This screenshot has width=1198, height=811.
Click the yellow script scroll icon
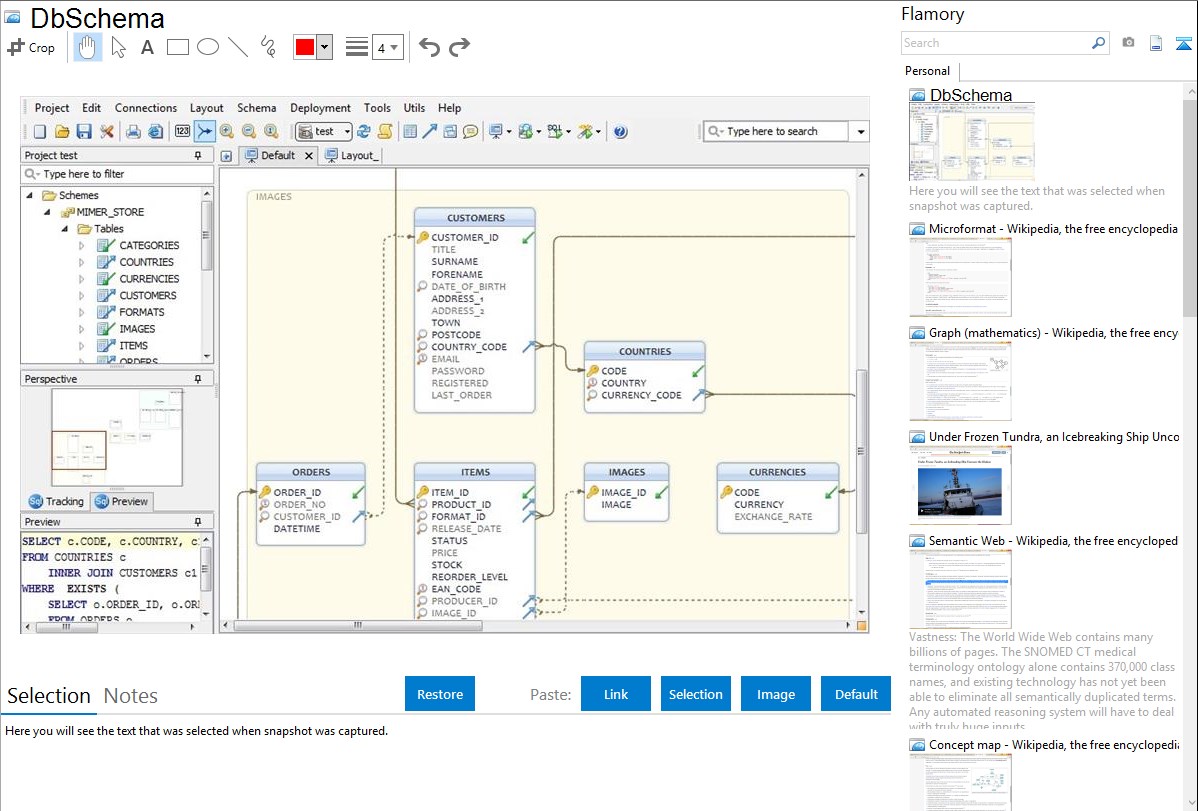click(386, 131)
